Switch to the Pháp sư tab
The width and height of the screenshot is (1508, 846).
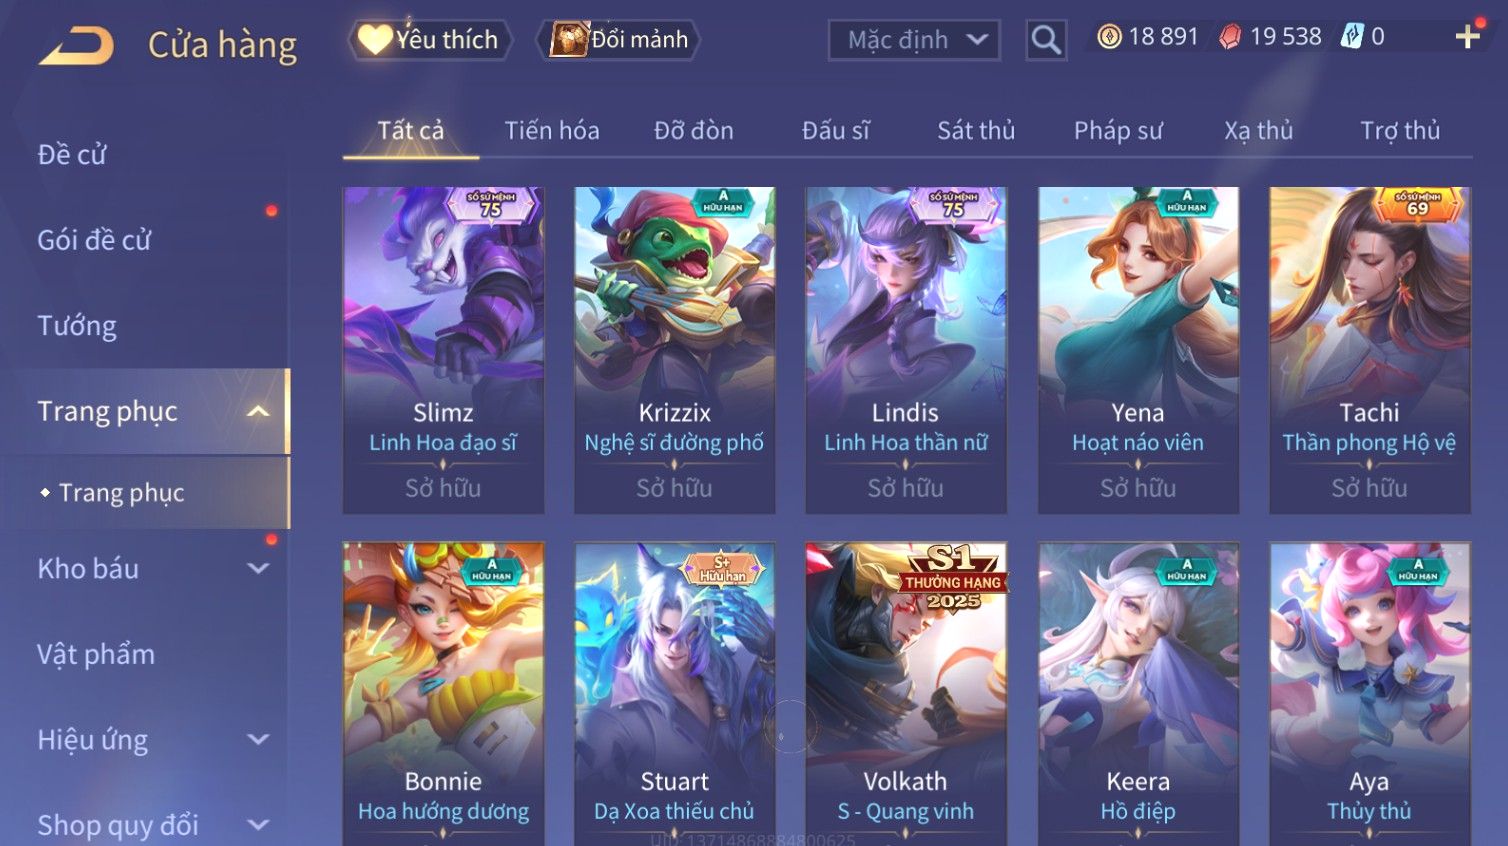coord(1118,130)
